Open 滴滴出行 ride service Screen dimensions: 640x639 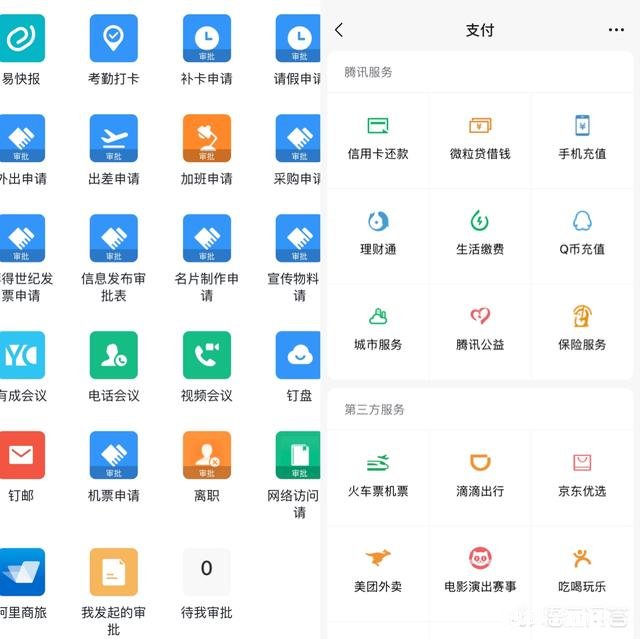tap(480, 477)
